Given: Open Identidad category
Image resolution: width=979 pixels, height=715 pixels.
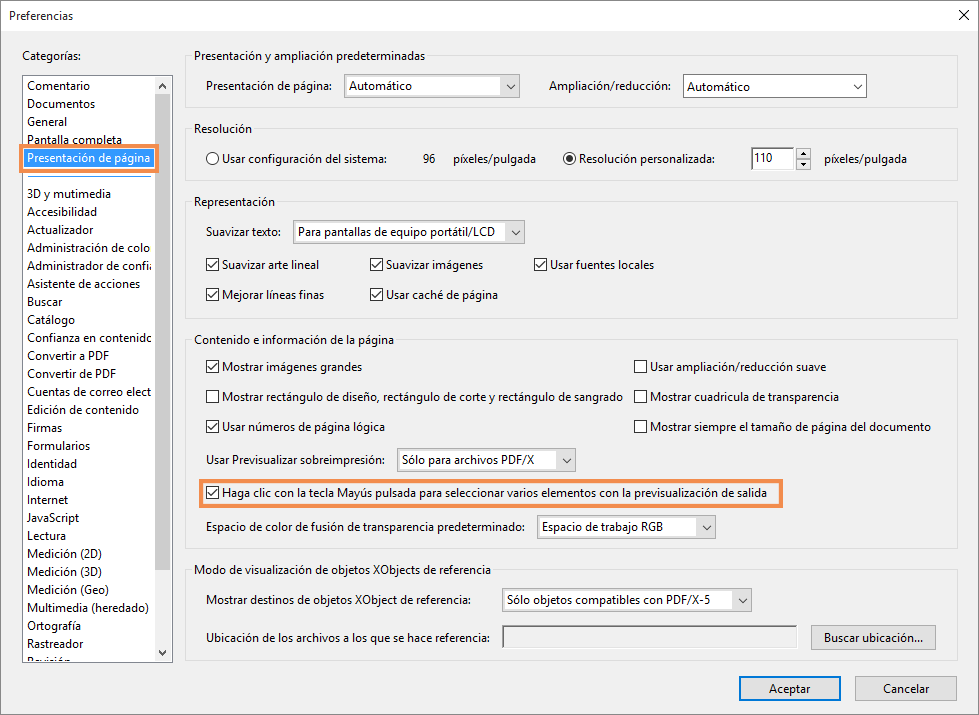Looking at the screenshot, I should [52, 464].
